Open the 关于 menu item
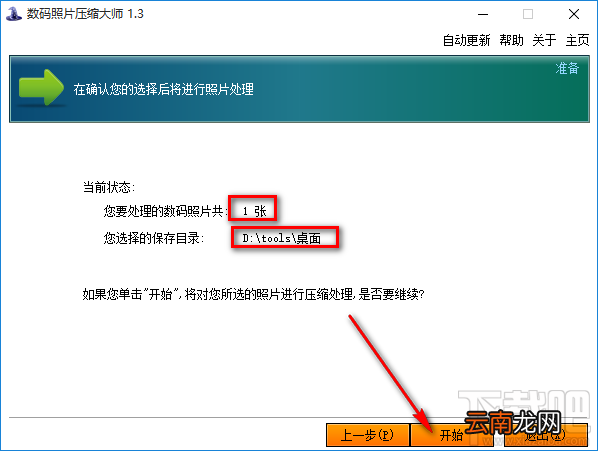Screen dimensions: 598x451 coord(545,40)
